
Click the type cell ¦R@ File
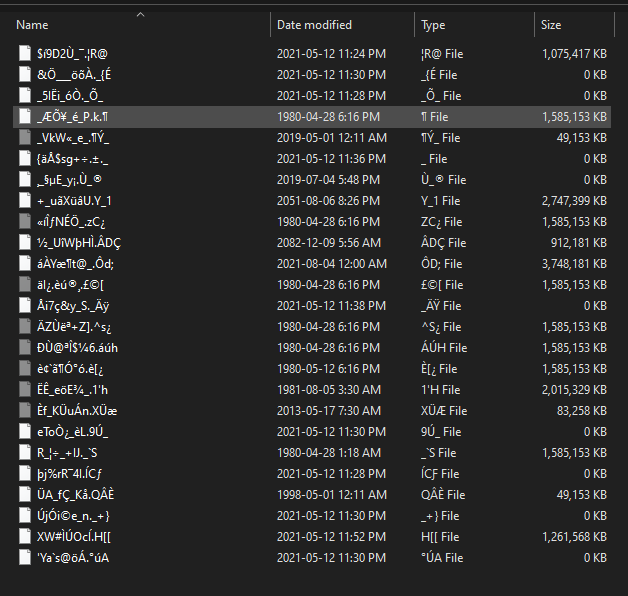pos(442,54)
